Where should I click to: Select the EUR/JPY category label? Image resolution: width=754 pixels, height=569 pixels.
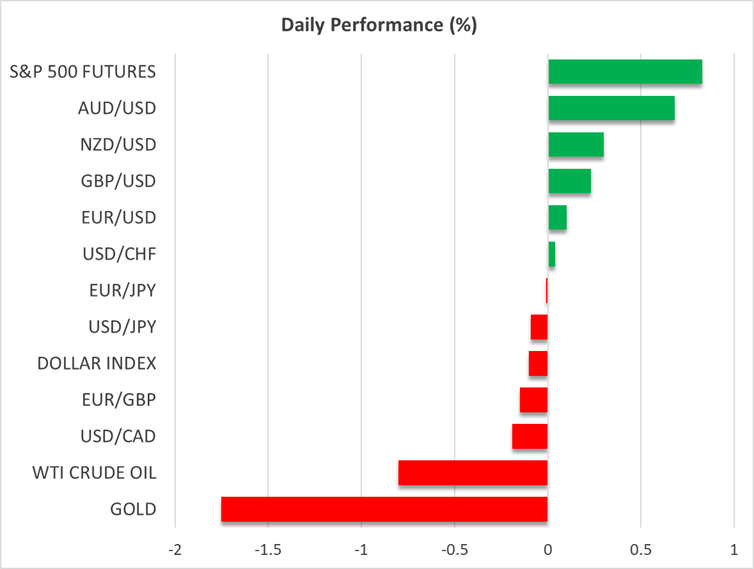(x=123, y=290)
